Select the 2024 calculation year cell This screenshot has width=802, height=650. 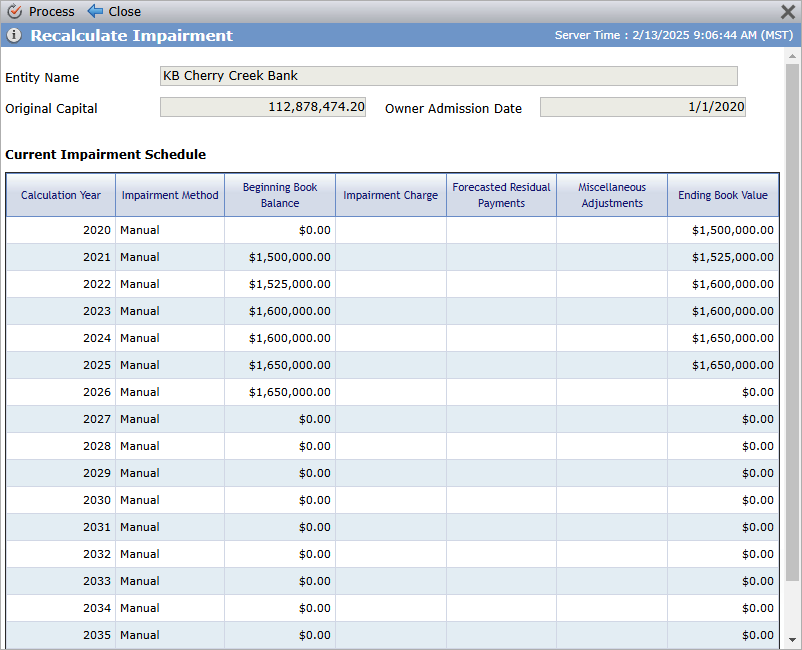coord(61,338)
